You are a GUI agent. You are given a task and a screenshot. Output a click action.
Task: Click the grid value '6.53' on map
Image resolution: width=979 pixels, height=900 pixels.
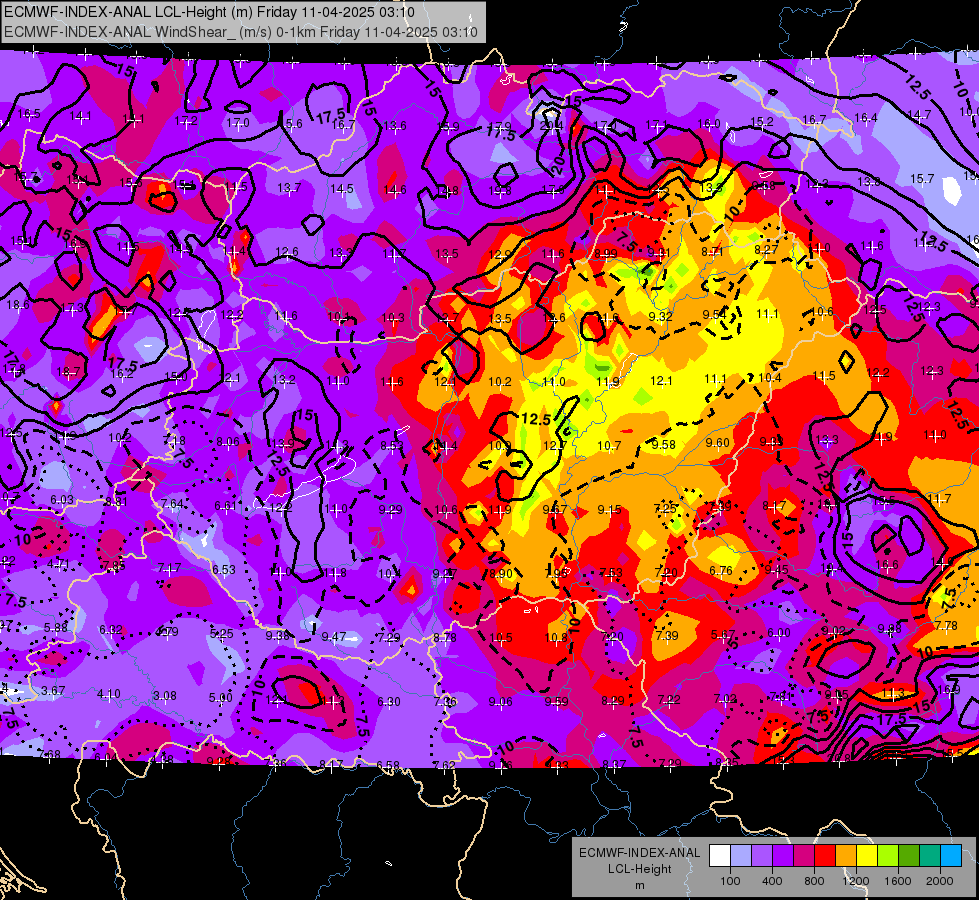click(224, 569)
